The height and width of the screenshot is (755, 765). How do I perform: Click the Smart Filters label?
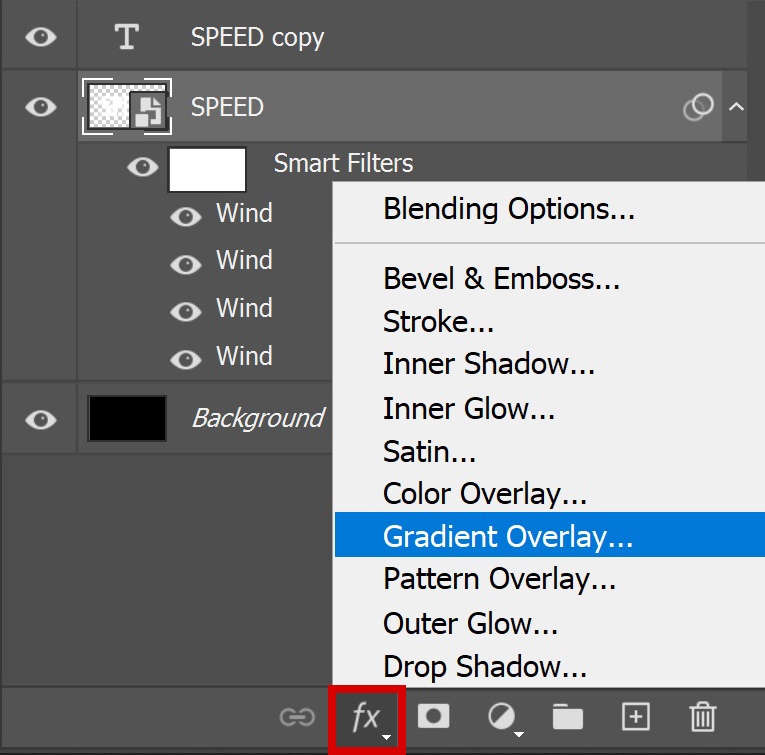pos(343,163)
